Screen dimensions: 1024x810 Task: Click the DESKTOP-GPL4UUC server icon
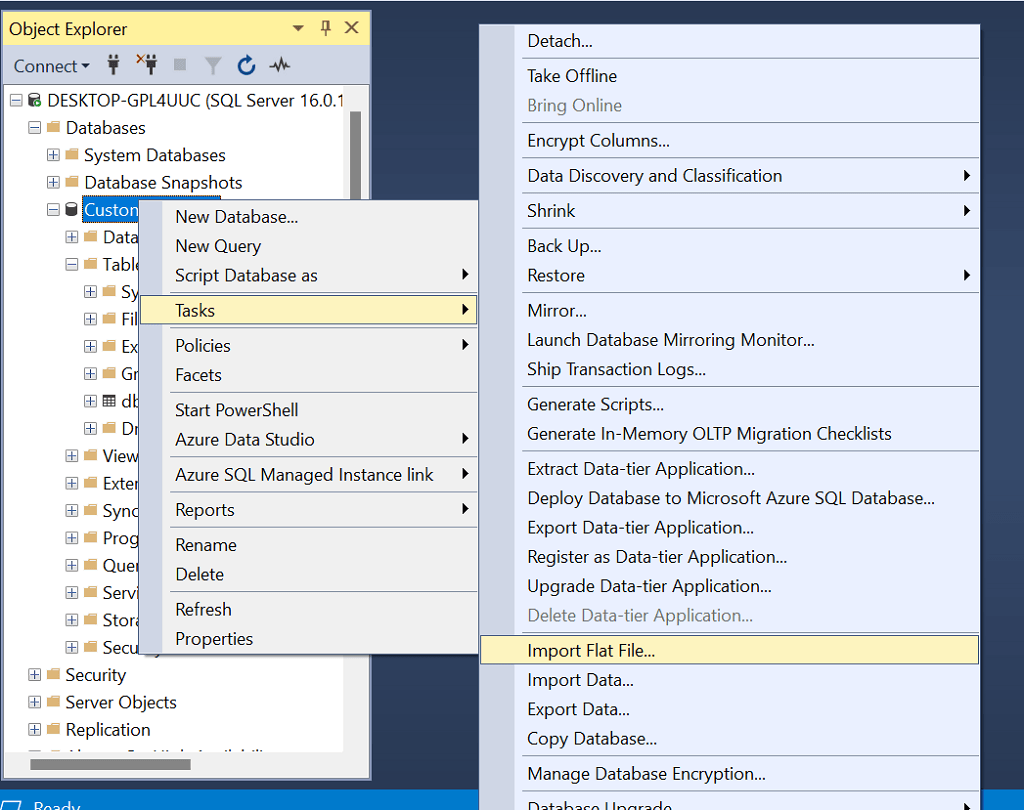click(x=35, y=100)
